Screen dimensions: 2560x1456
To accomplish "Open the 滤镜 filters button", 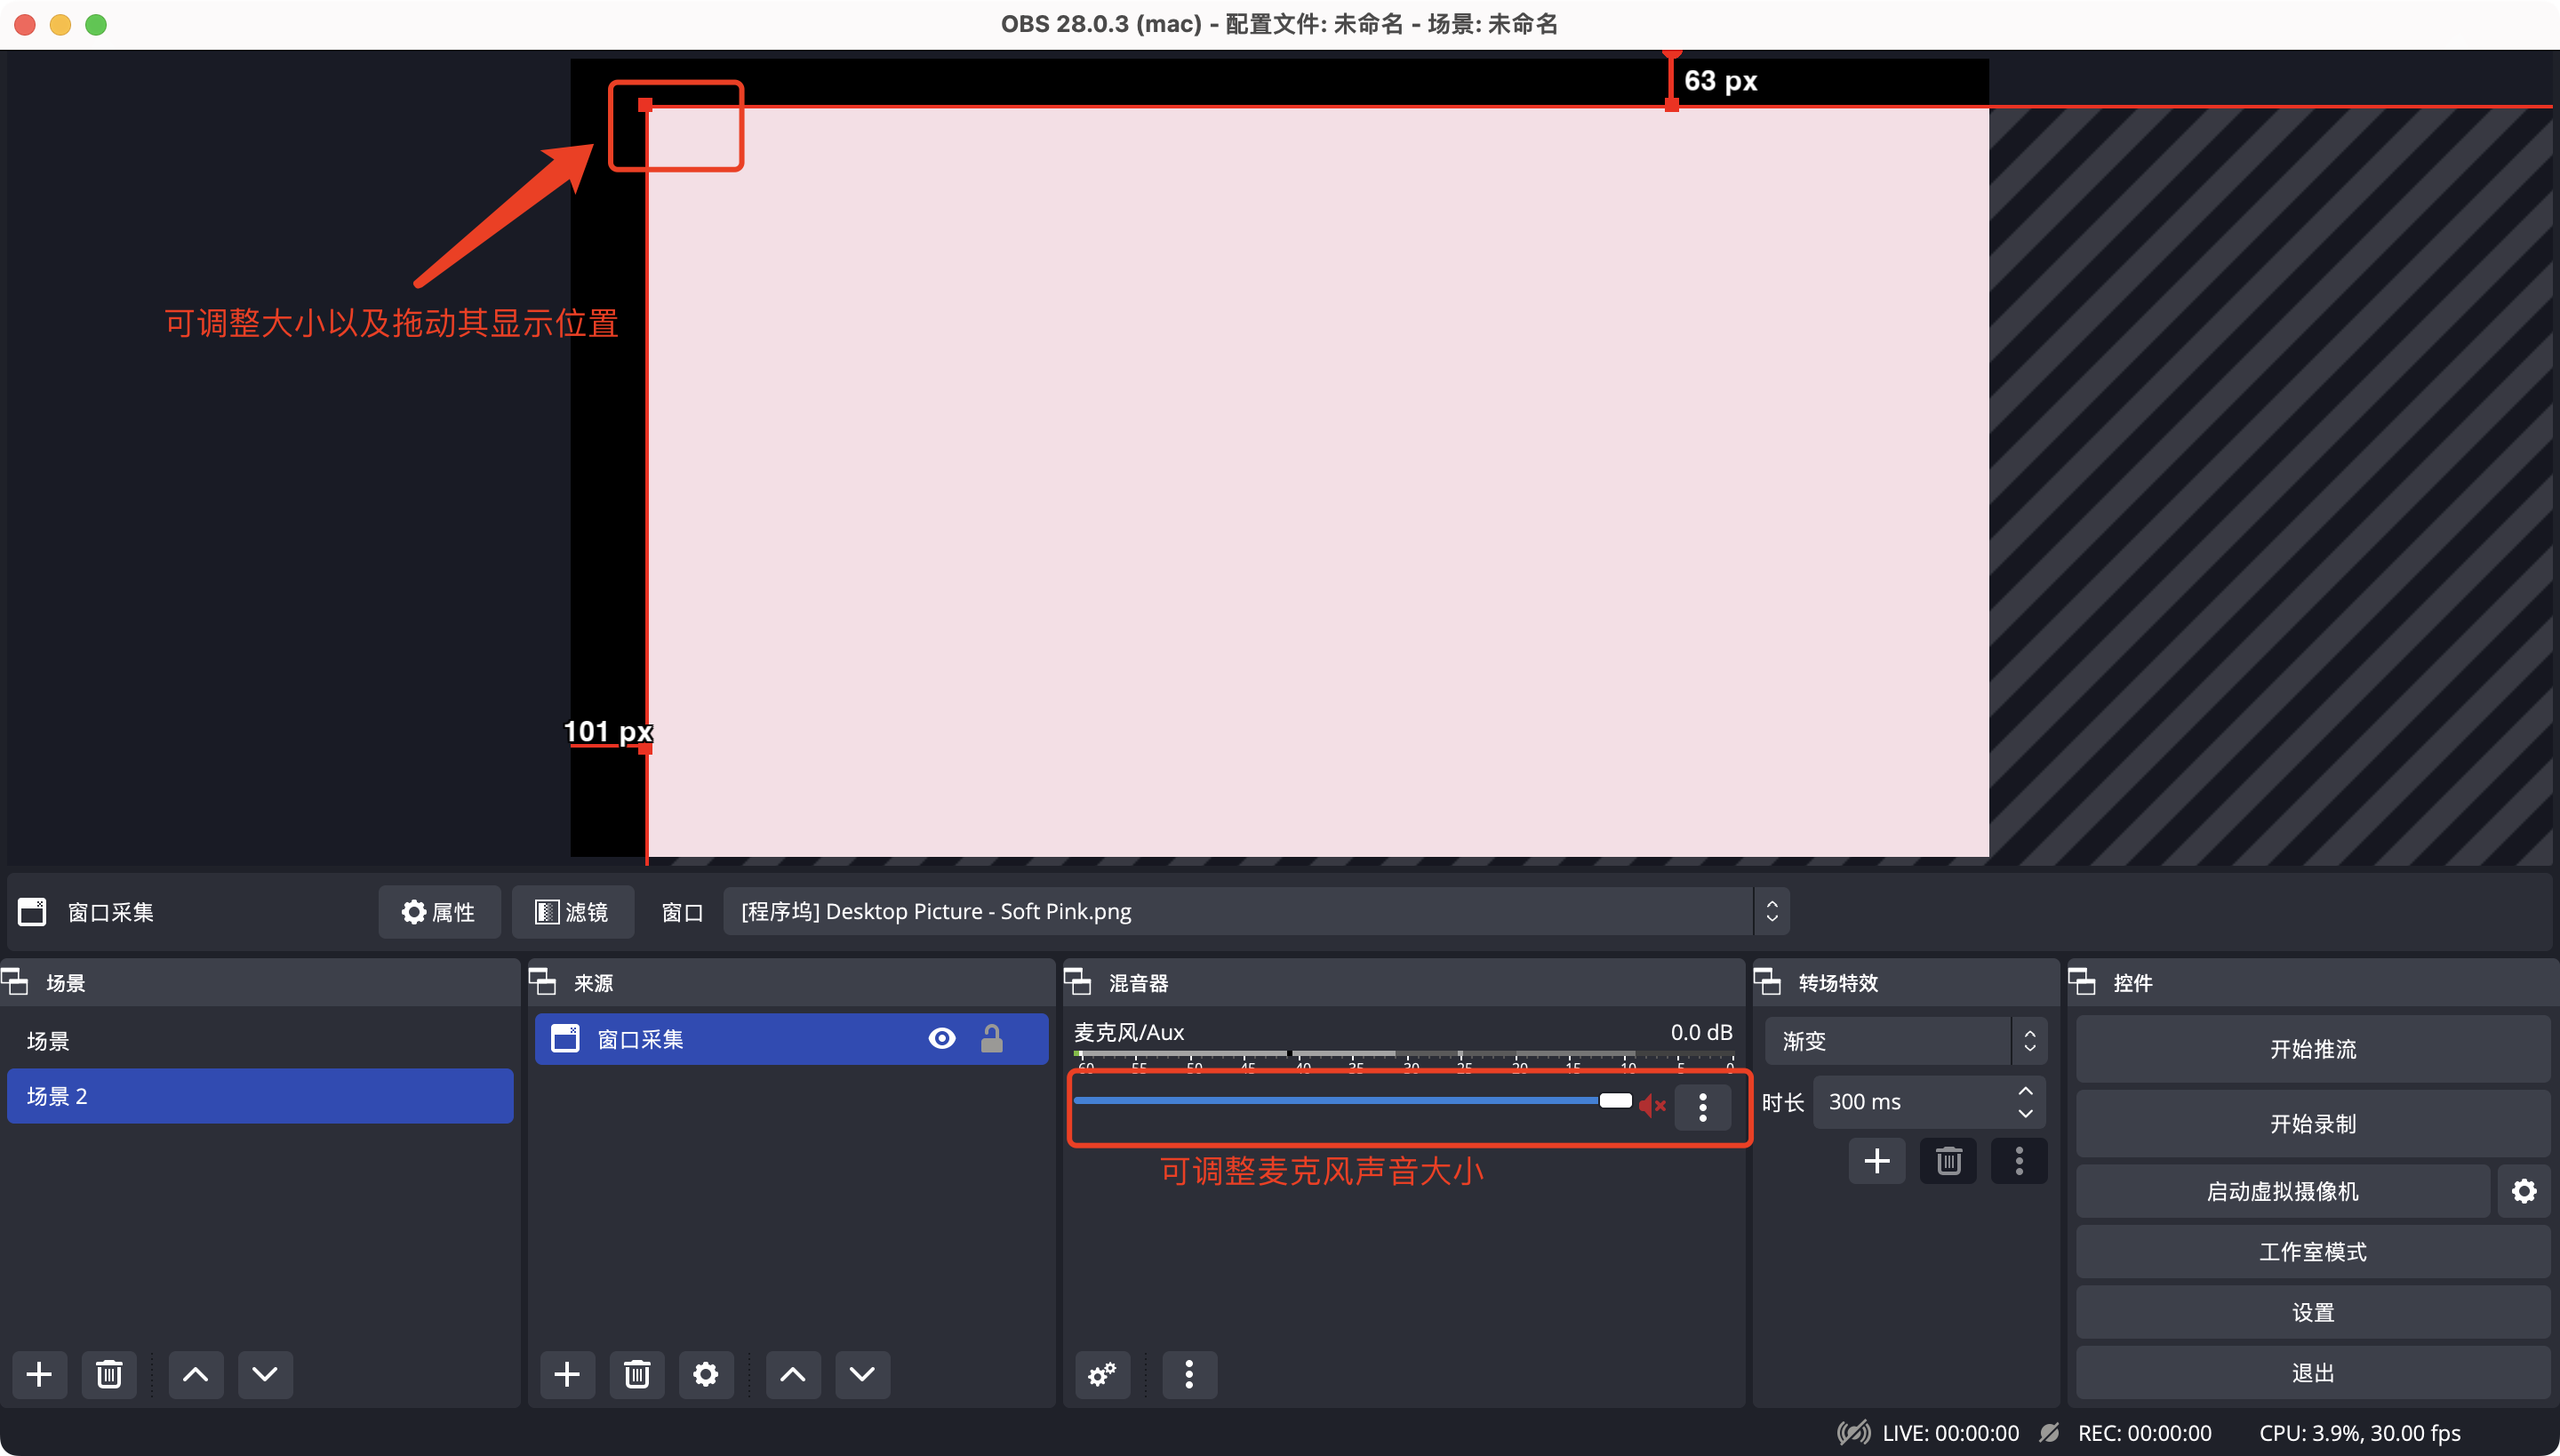I will [572, 912].
